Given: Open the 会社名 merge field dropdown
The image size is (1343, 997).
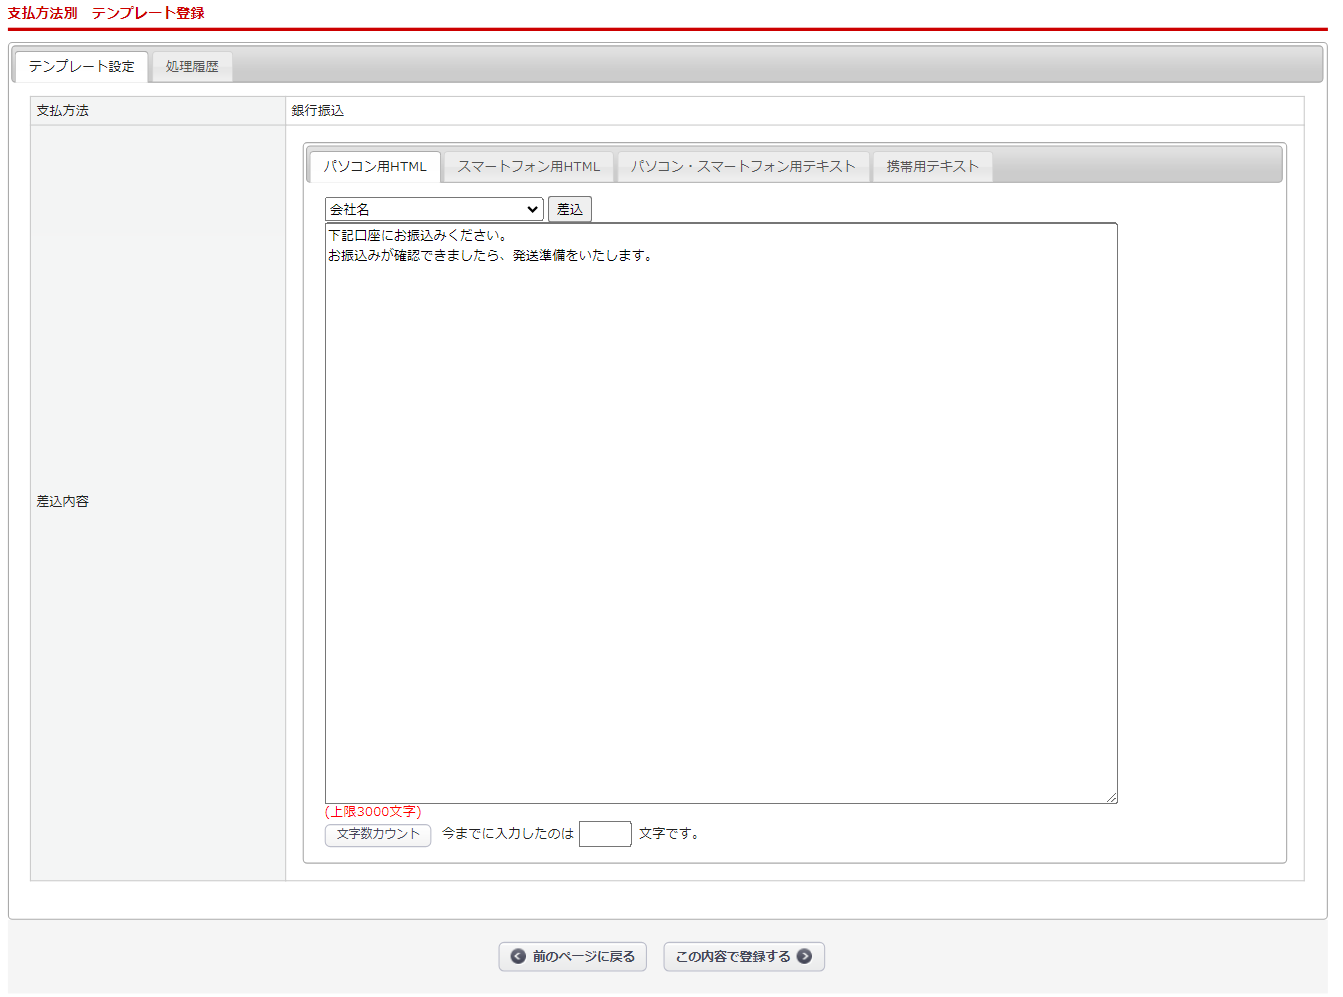Looking at the screenshot, I should pyautogui.click(x=434, y=209).
